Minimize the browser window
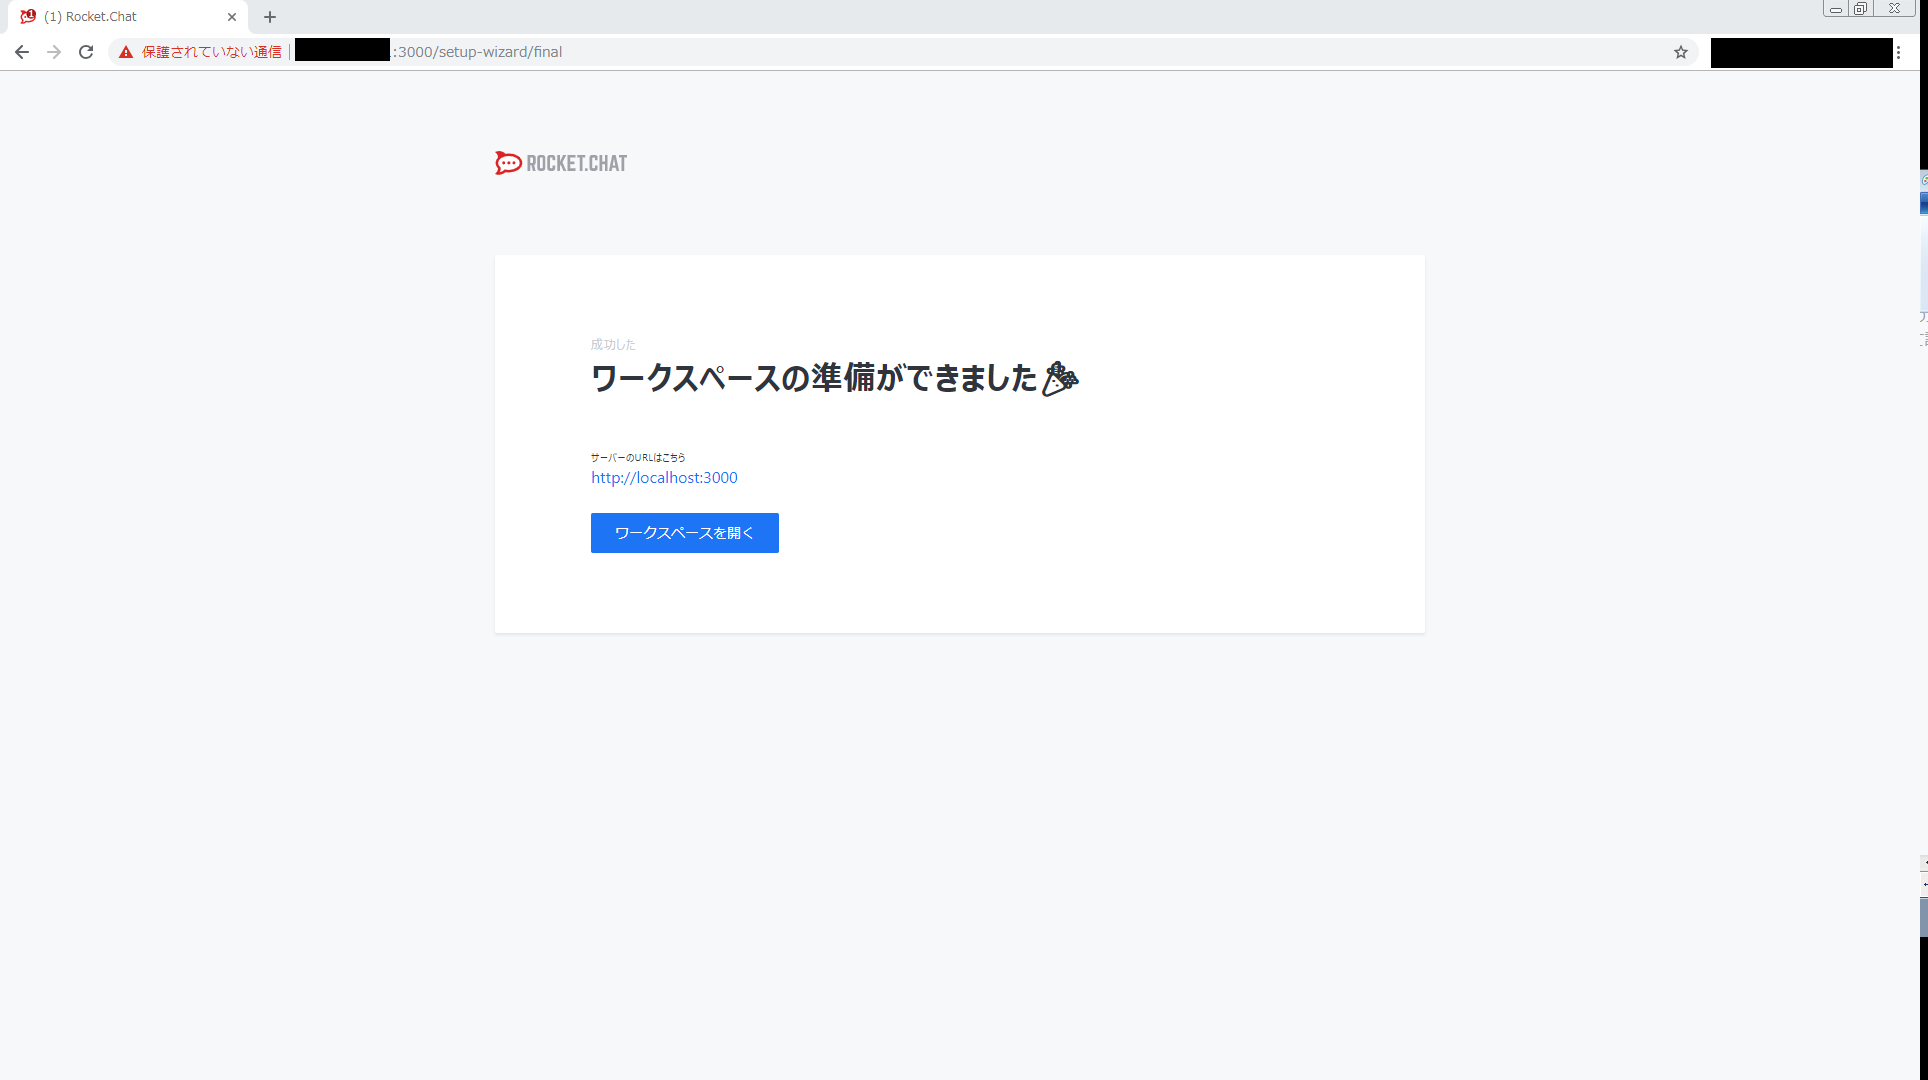Image resolution: width=1928 pixels, height=1080 pixels. 1836,9
